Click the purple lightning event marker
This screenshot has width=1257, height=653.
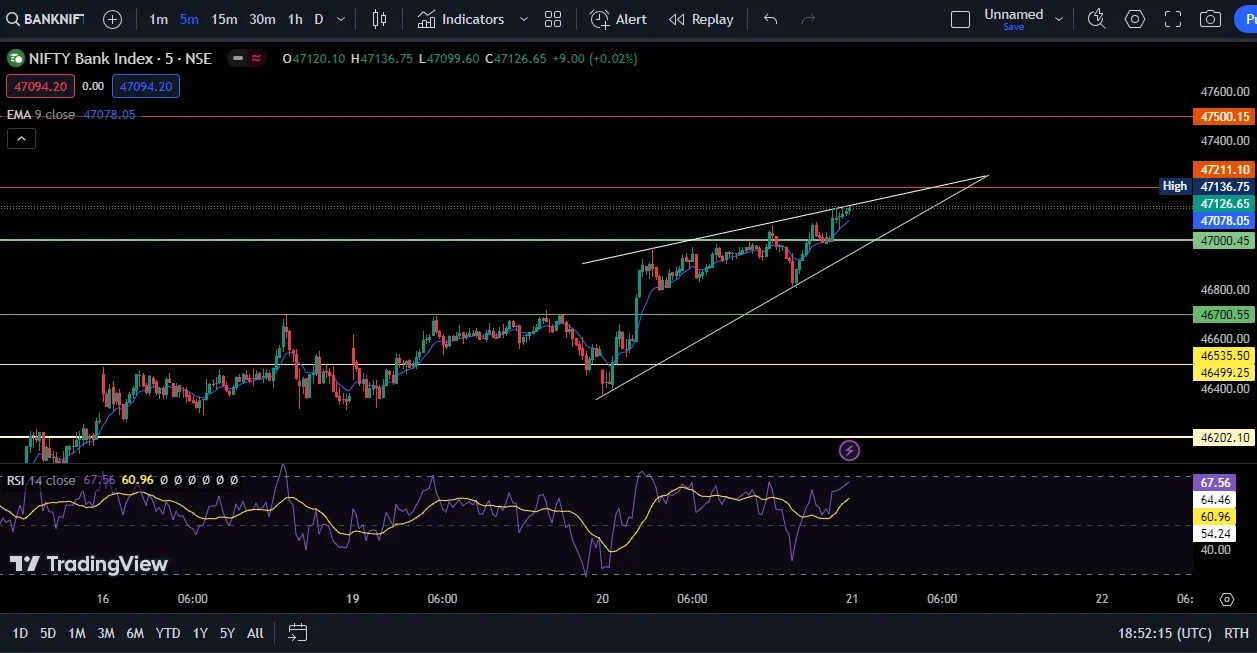tap(849, 451)
